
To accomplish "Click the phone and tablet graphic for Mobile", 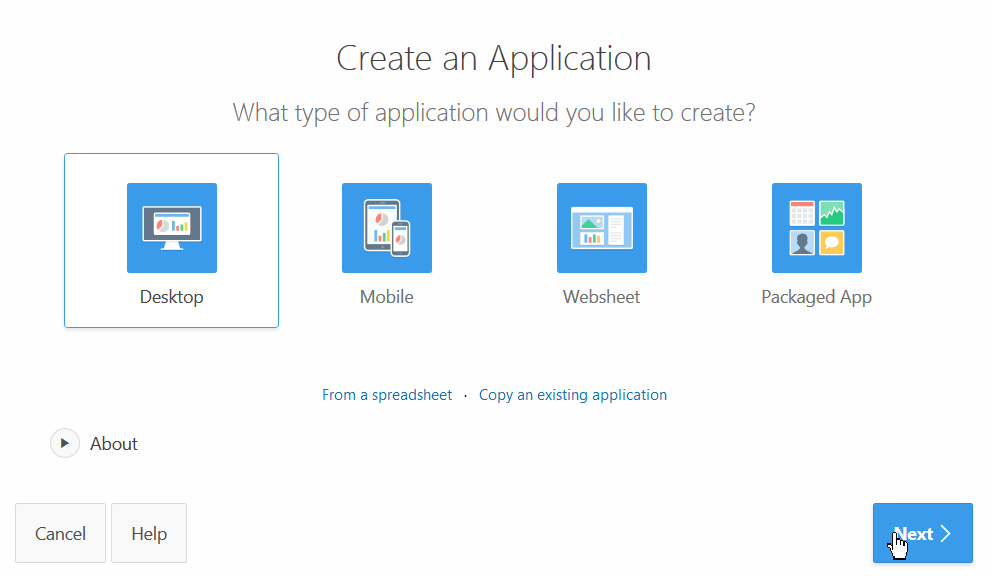I will point(386,228).
